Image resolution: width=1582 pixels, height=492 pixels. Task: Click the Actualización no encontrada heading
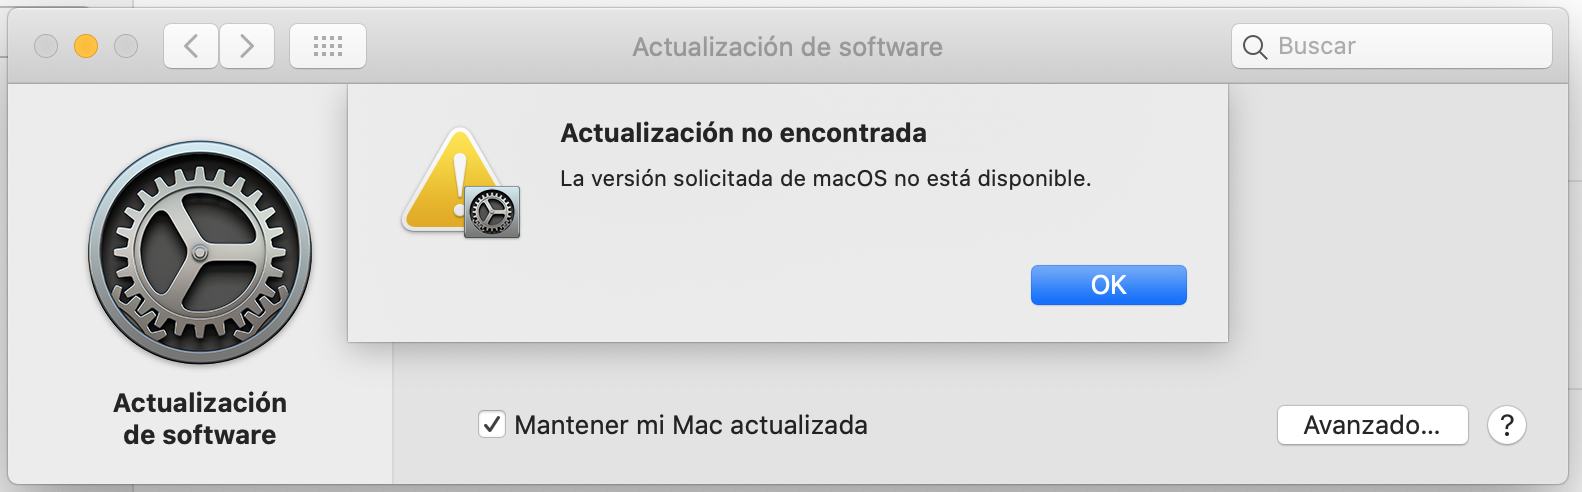coord(743,133)
